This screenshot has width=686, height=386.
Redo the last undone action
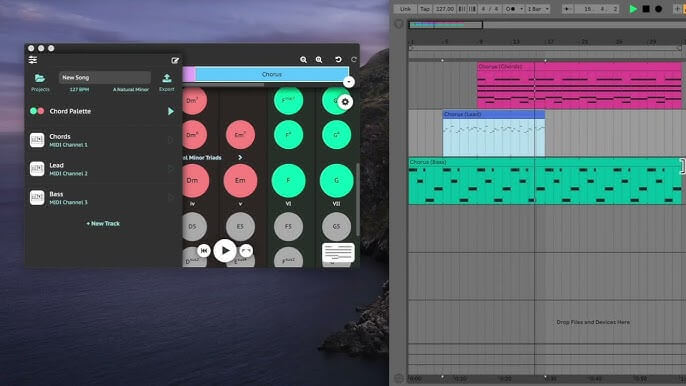(x=354, y=59)
